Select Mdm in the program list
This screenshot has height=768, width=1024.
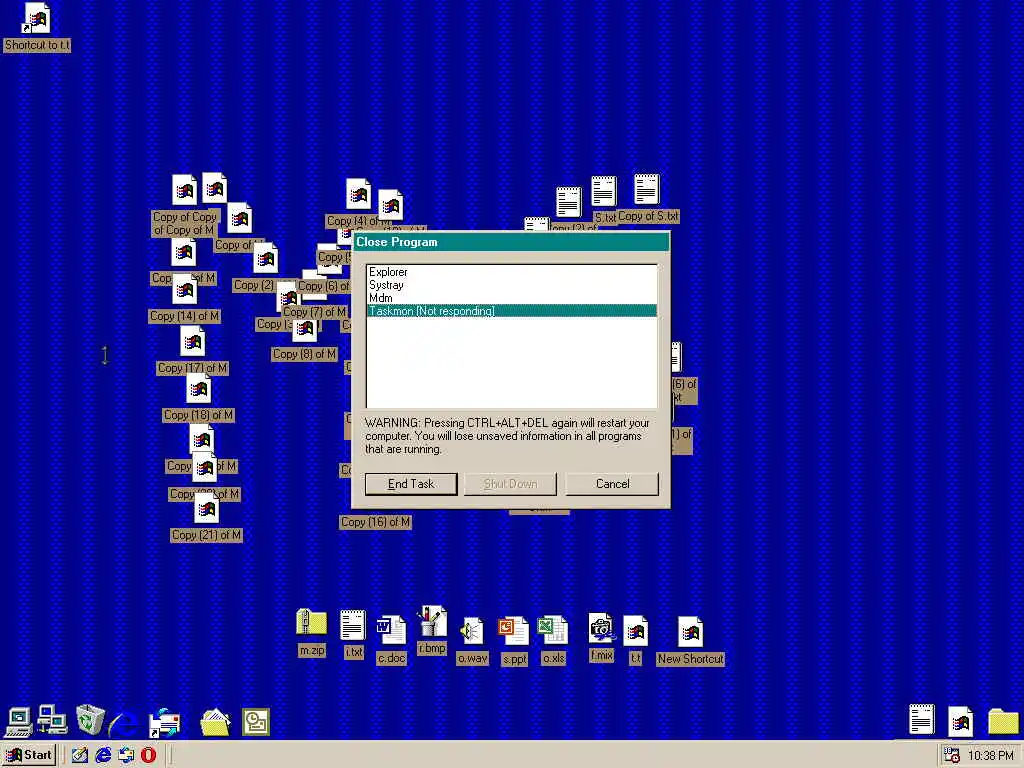(512, 298)
